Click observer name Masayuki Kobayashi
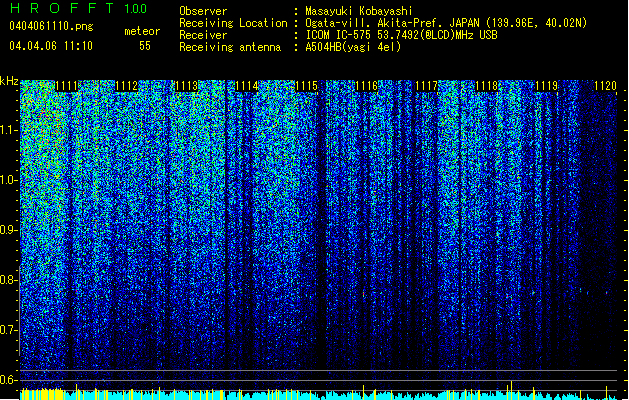The image size is (629, 400). 359,11
